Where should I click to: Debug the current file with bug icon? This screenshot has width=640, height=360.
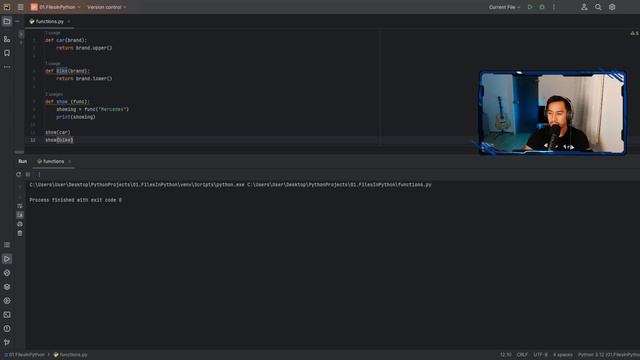[x=542, y=7]
